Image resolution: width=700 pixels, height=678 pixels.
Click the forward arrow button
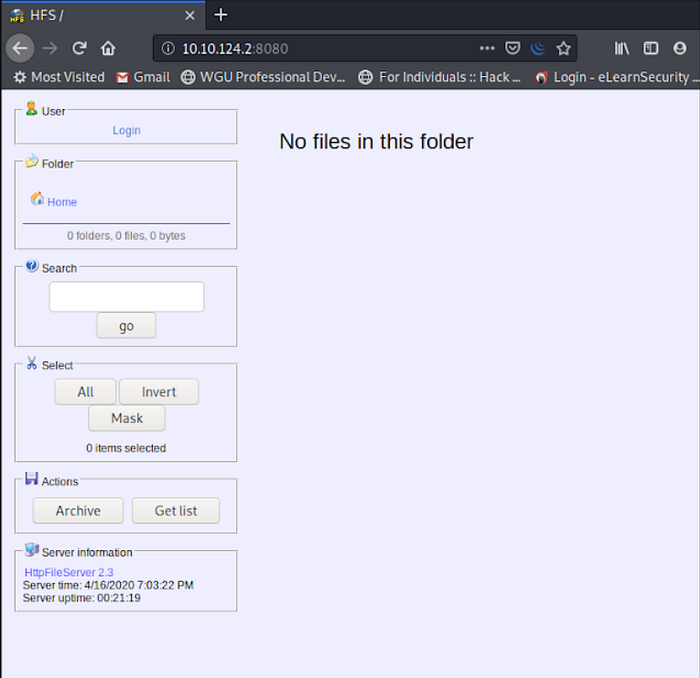point(50,48)
